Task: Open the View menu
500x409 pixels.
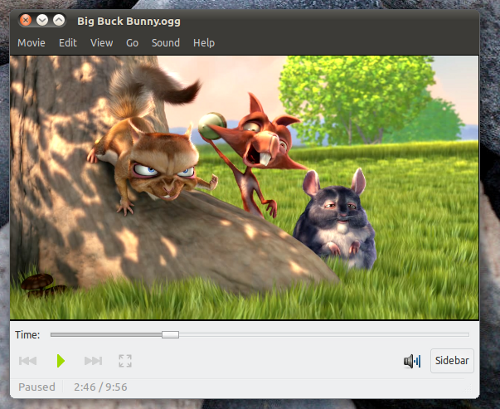Action: (x=102, y=43)
